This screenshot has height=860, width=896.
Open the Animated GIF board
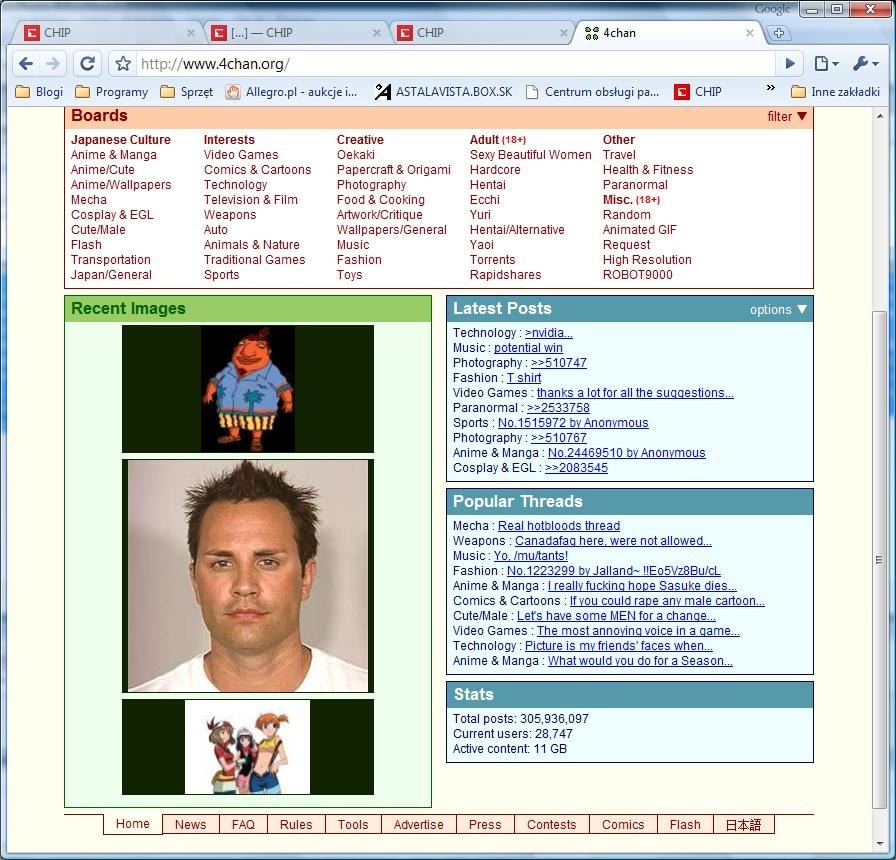(639, 230)
